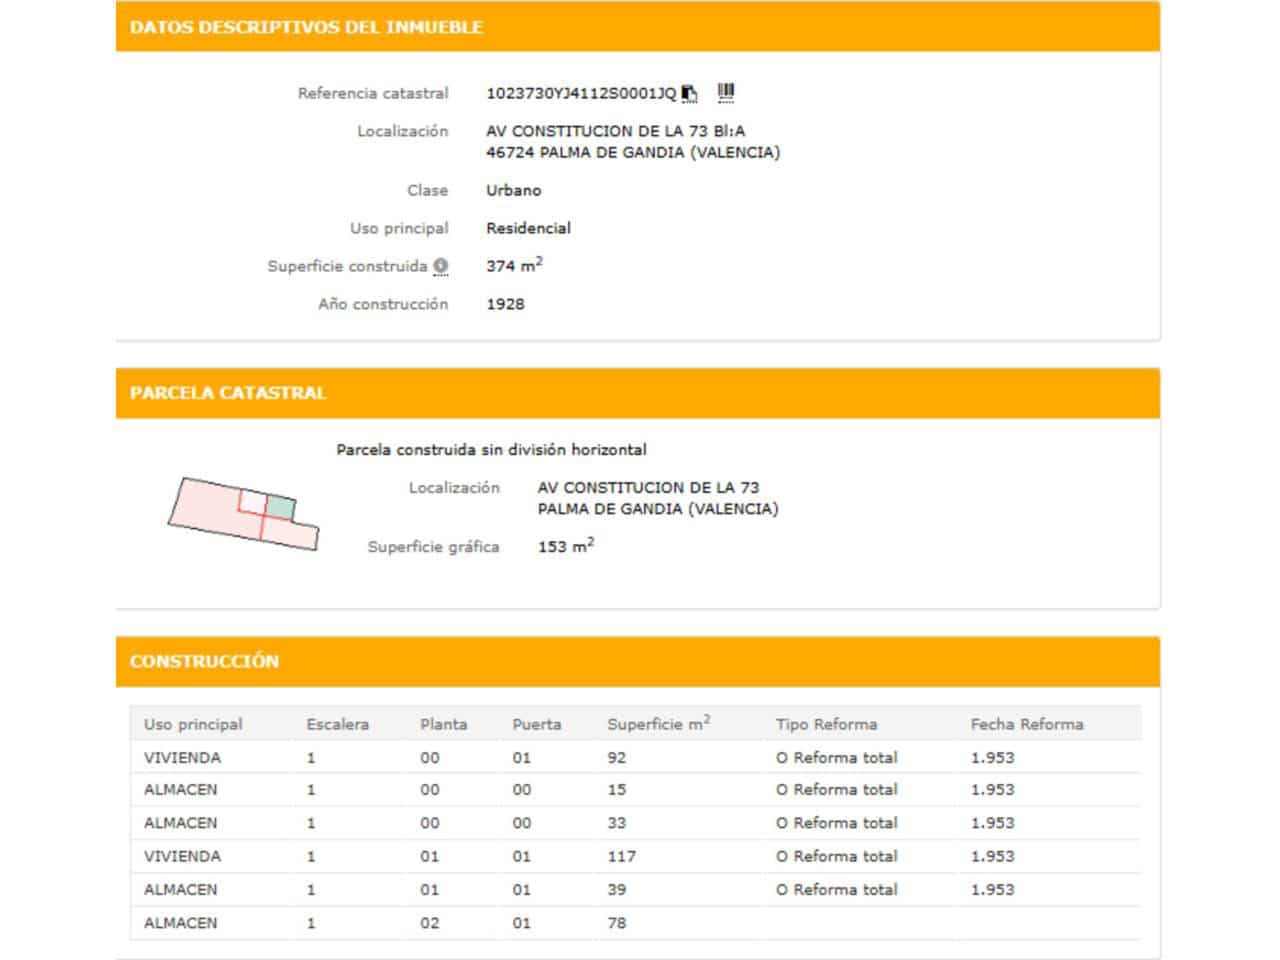Viewport: 1280px width, 960px height.
Task: Click the Año construcción value 1928
Action: tap(505, 304)
